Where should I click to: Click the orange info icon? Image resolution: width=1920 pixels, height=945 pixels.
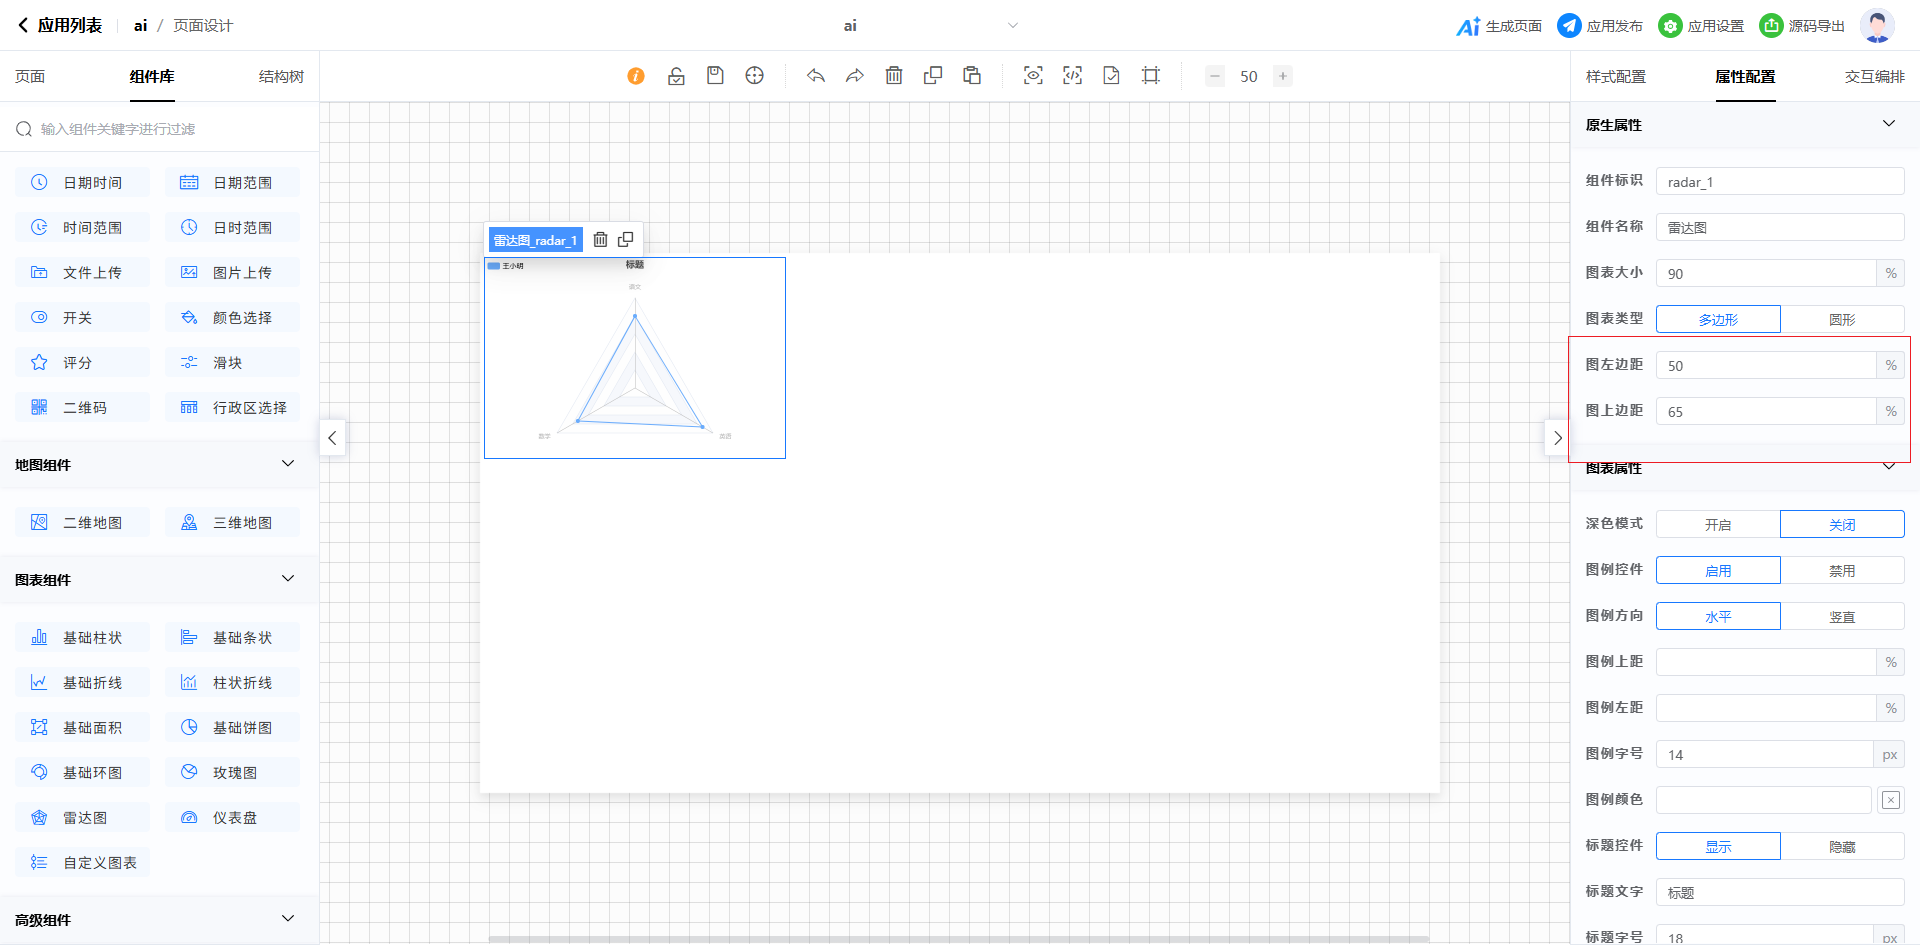click(x=636, y=76)
